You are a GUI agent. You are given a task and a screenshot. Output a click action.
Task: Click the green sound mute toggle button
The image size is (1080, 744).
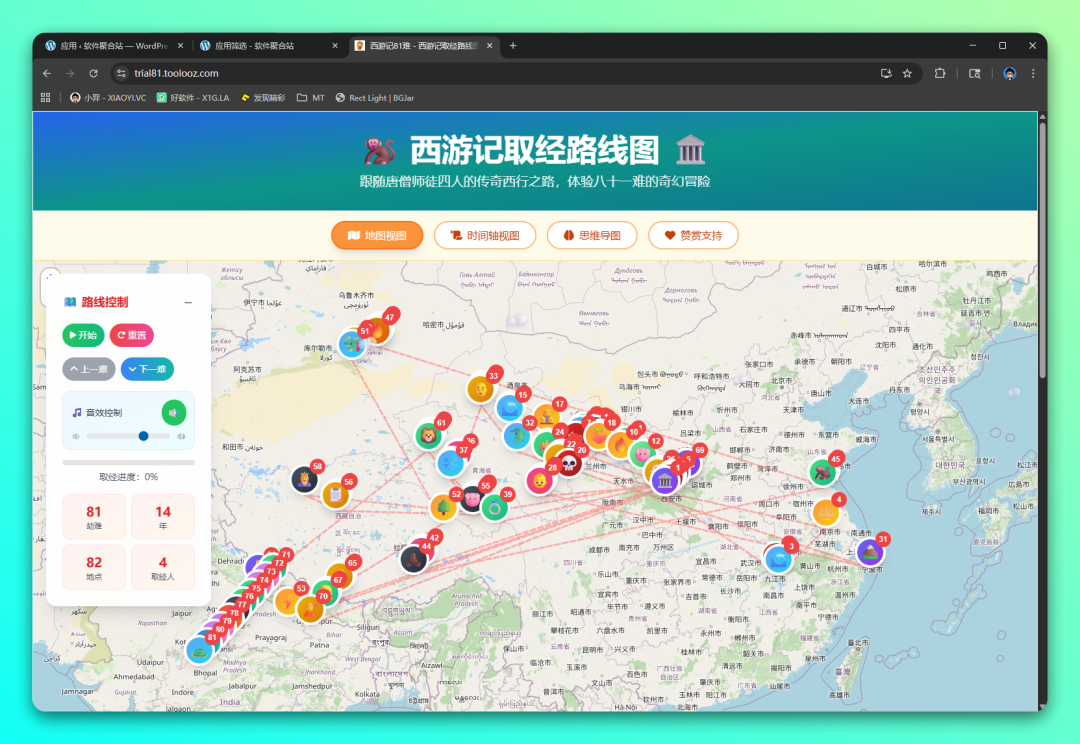173,412
